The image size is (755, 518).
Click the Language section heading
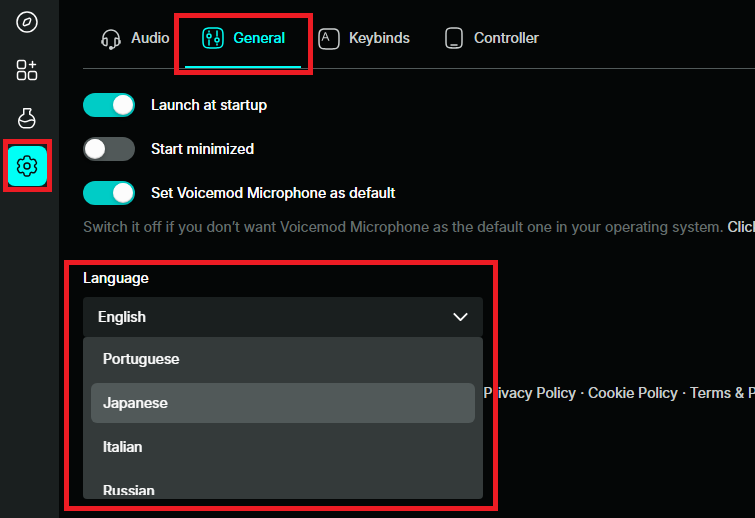point(116,278)
